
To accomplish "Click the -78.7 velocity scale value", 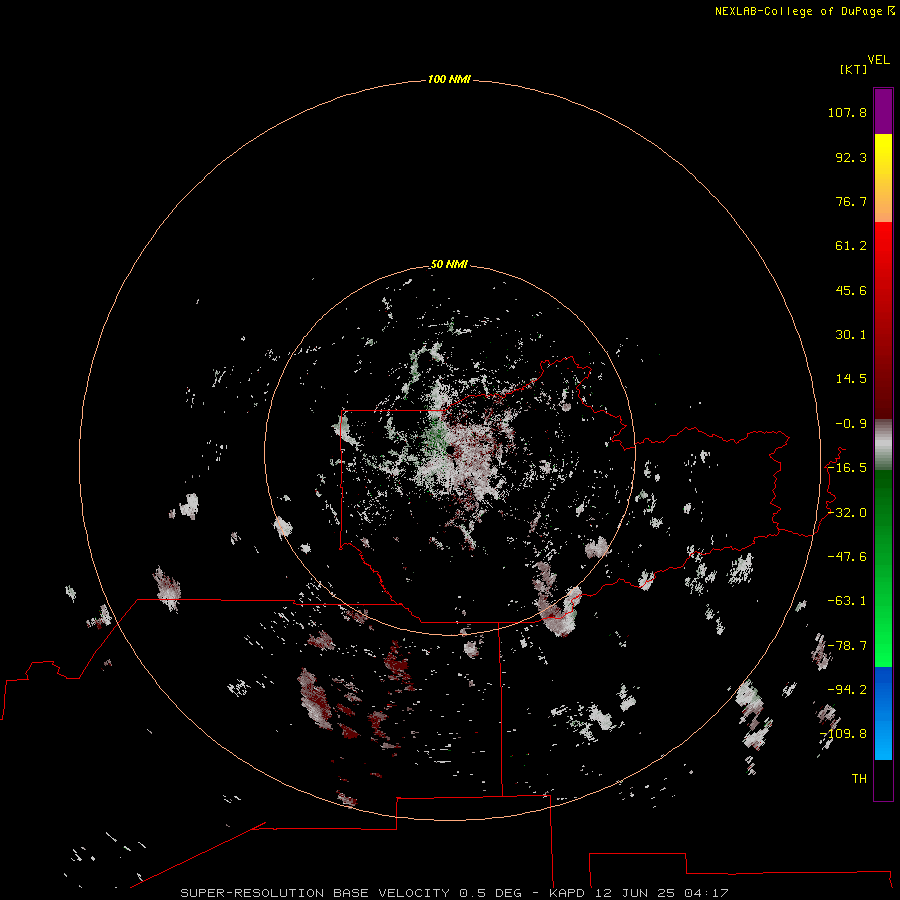I will coord(847,646).
